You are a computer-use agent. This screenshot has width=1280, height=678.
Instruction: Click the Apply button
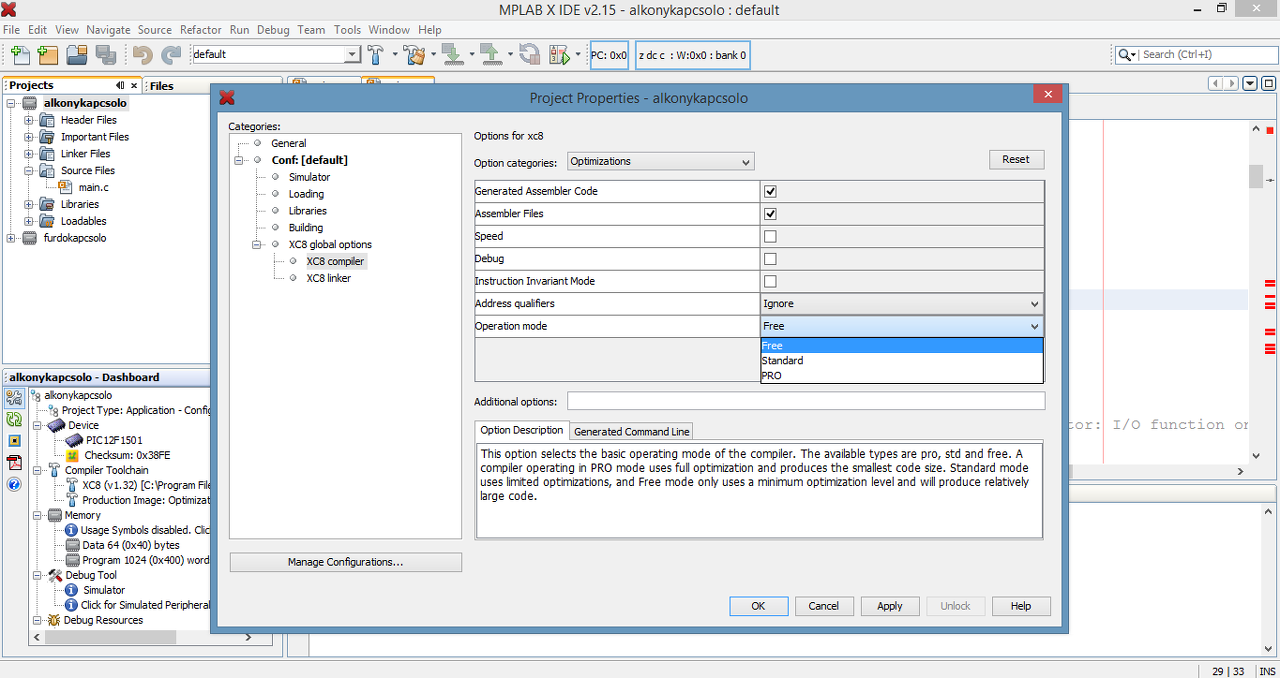tap(890, 606)
